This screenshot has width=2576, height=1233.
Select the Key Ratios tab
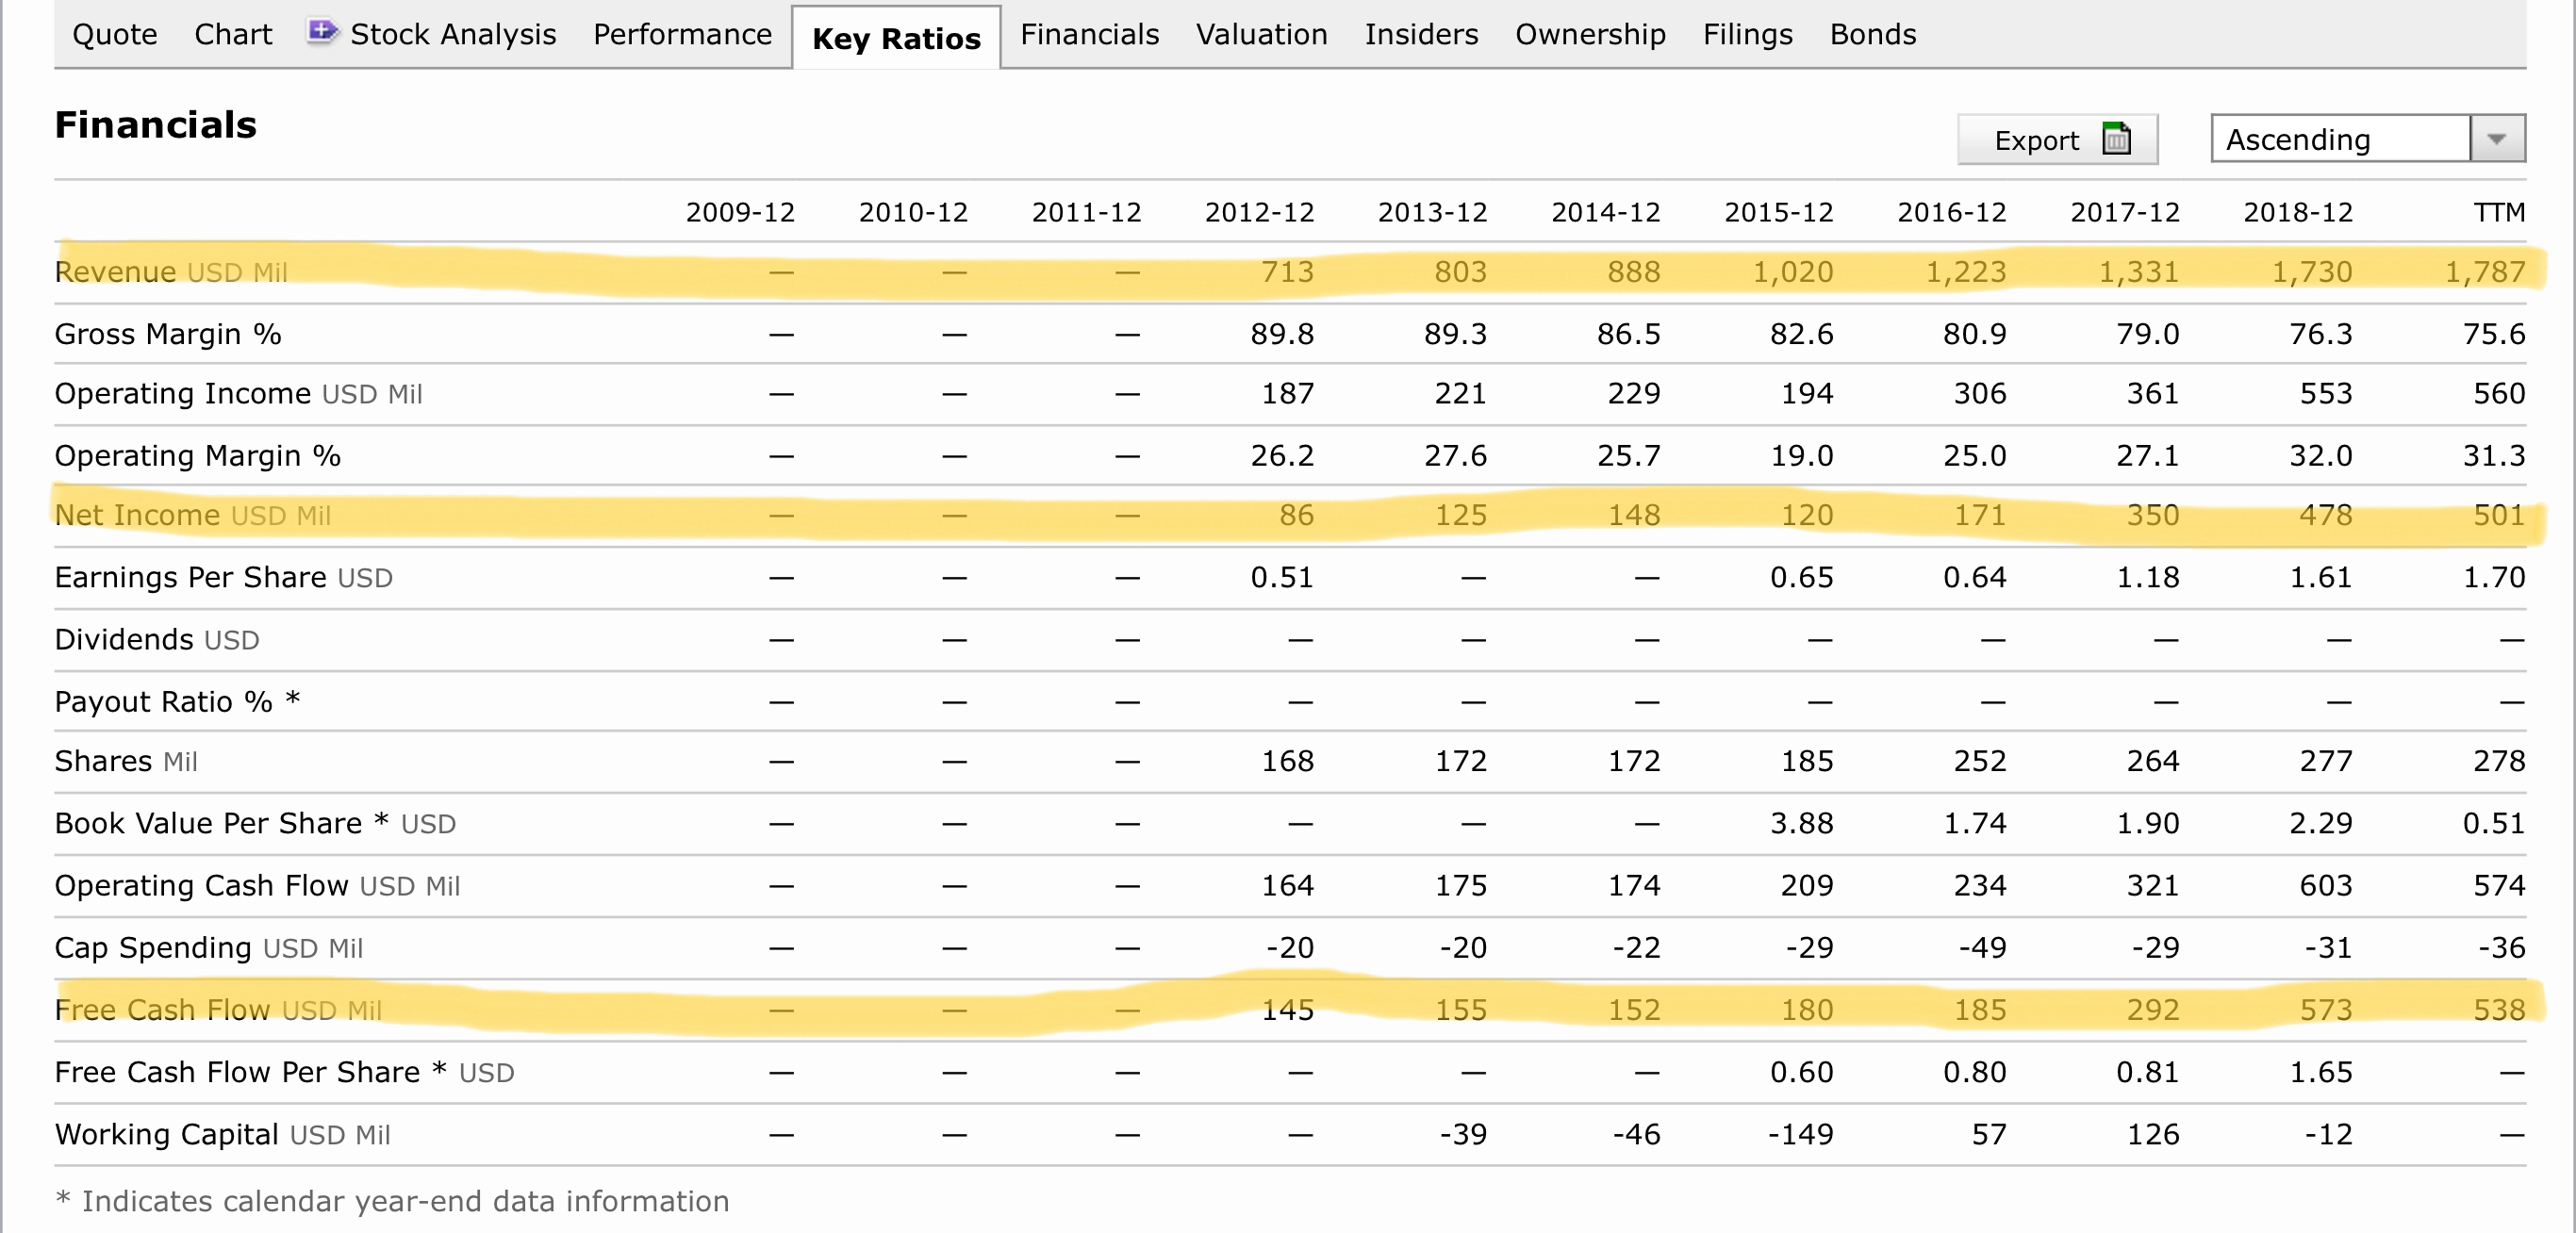896,39
